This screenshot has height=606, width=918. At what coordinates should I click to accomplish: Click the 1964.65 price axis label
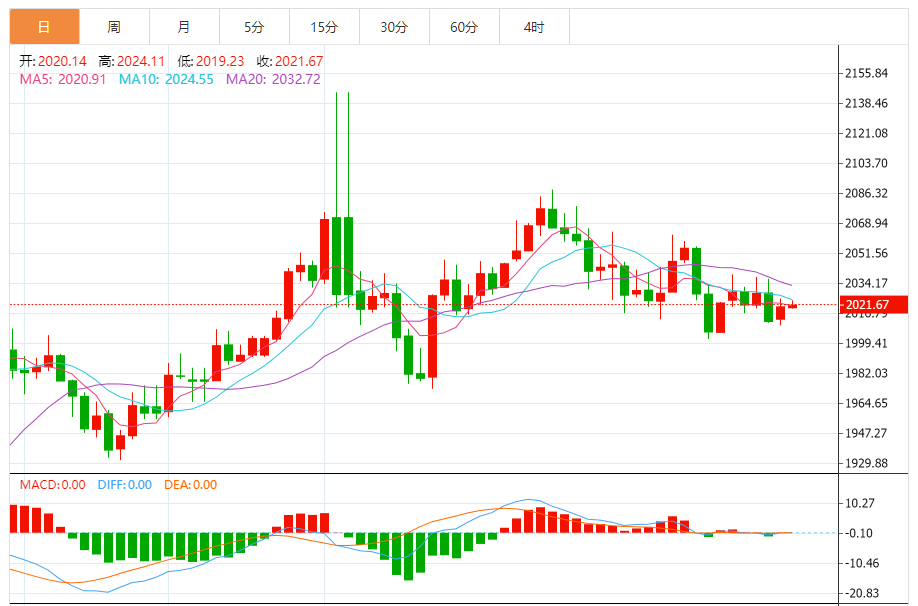click(x=866, y=403)
